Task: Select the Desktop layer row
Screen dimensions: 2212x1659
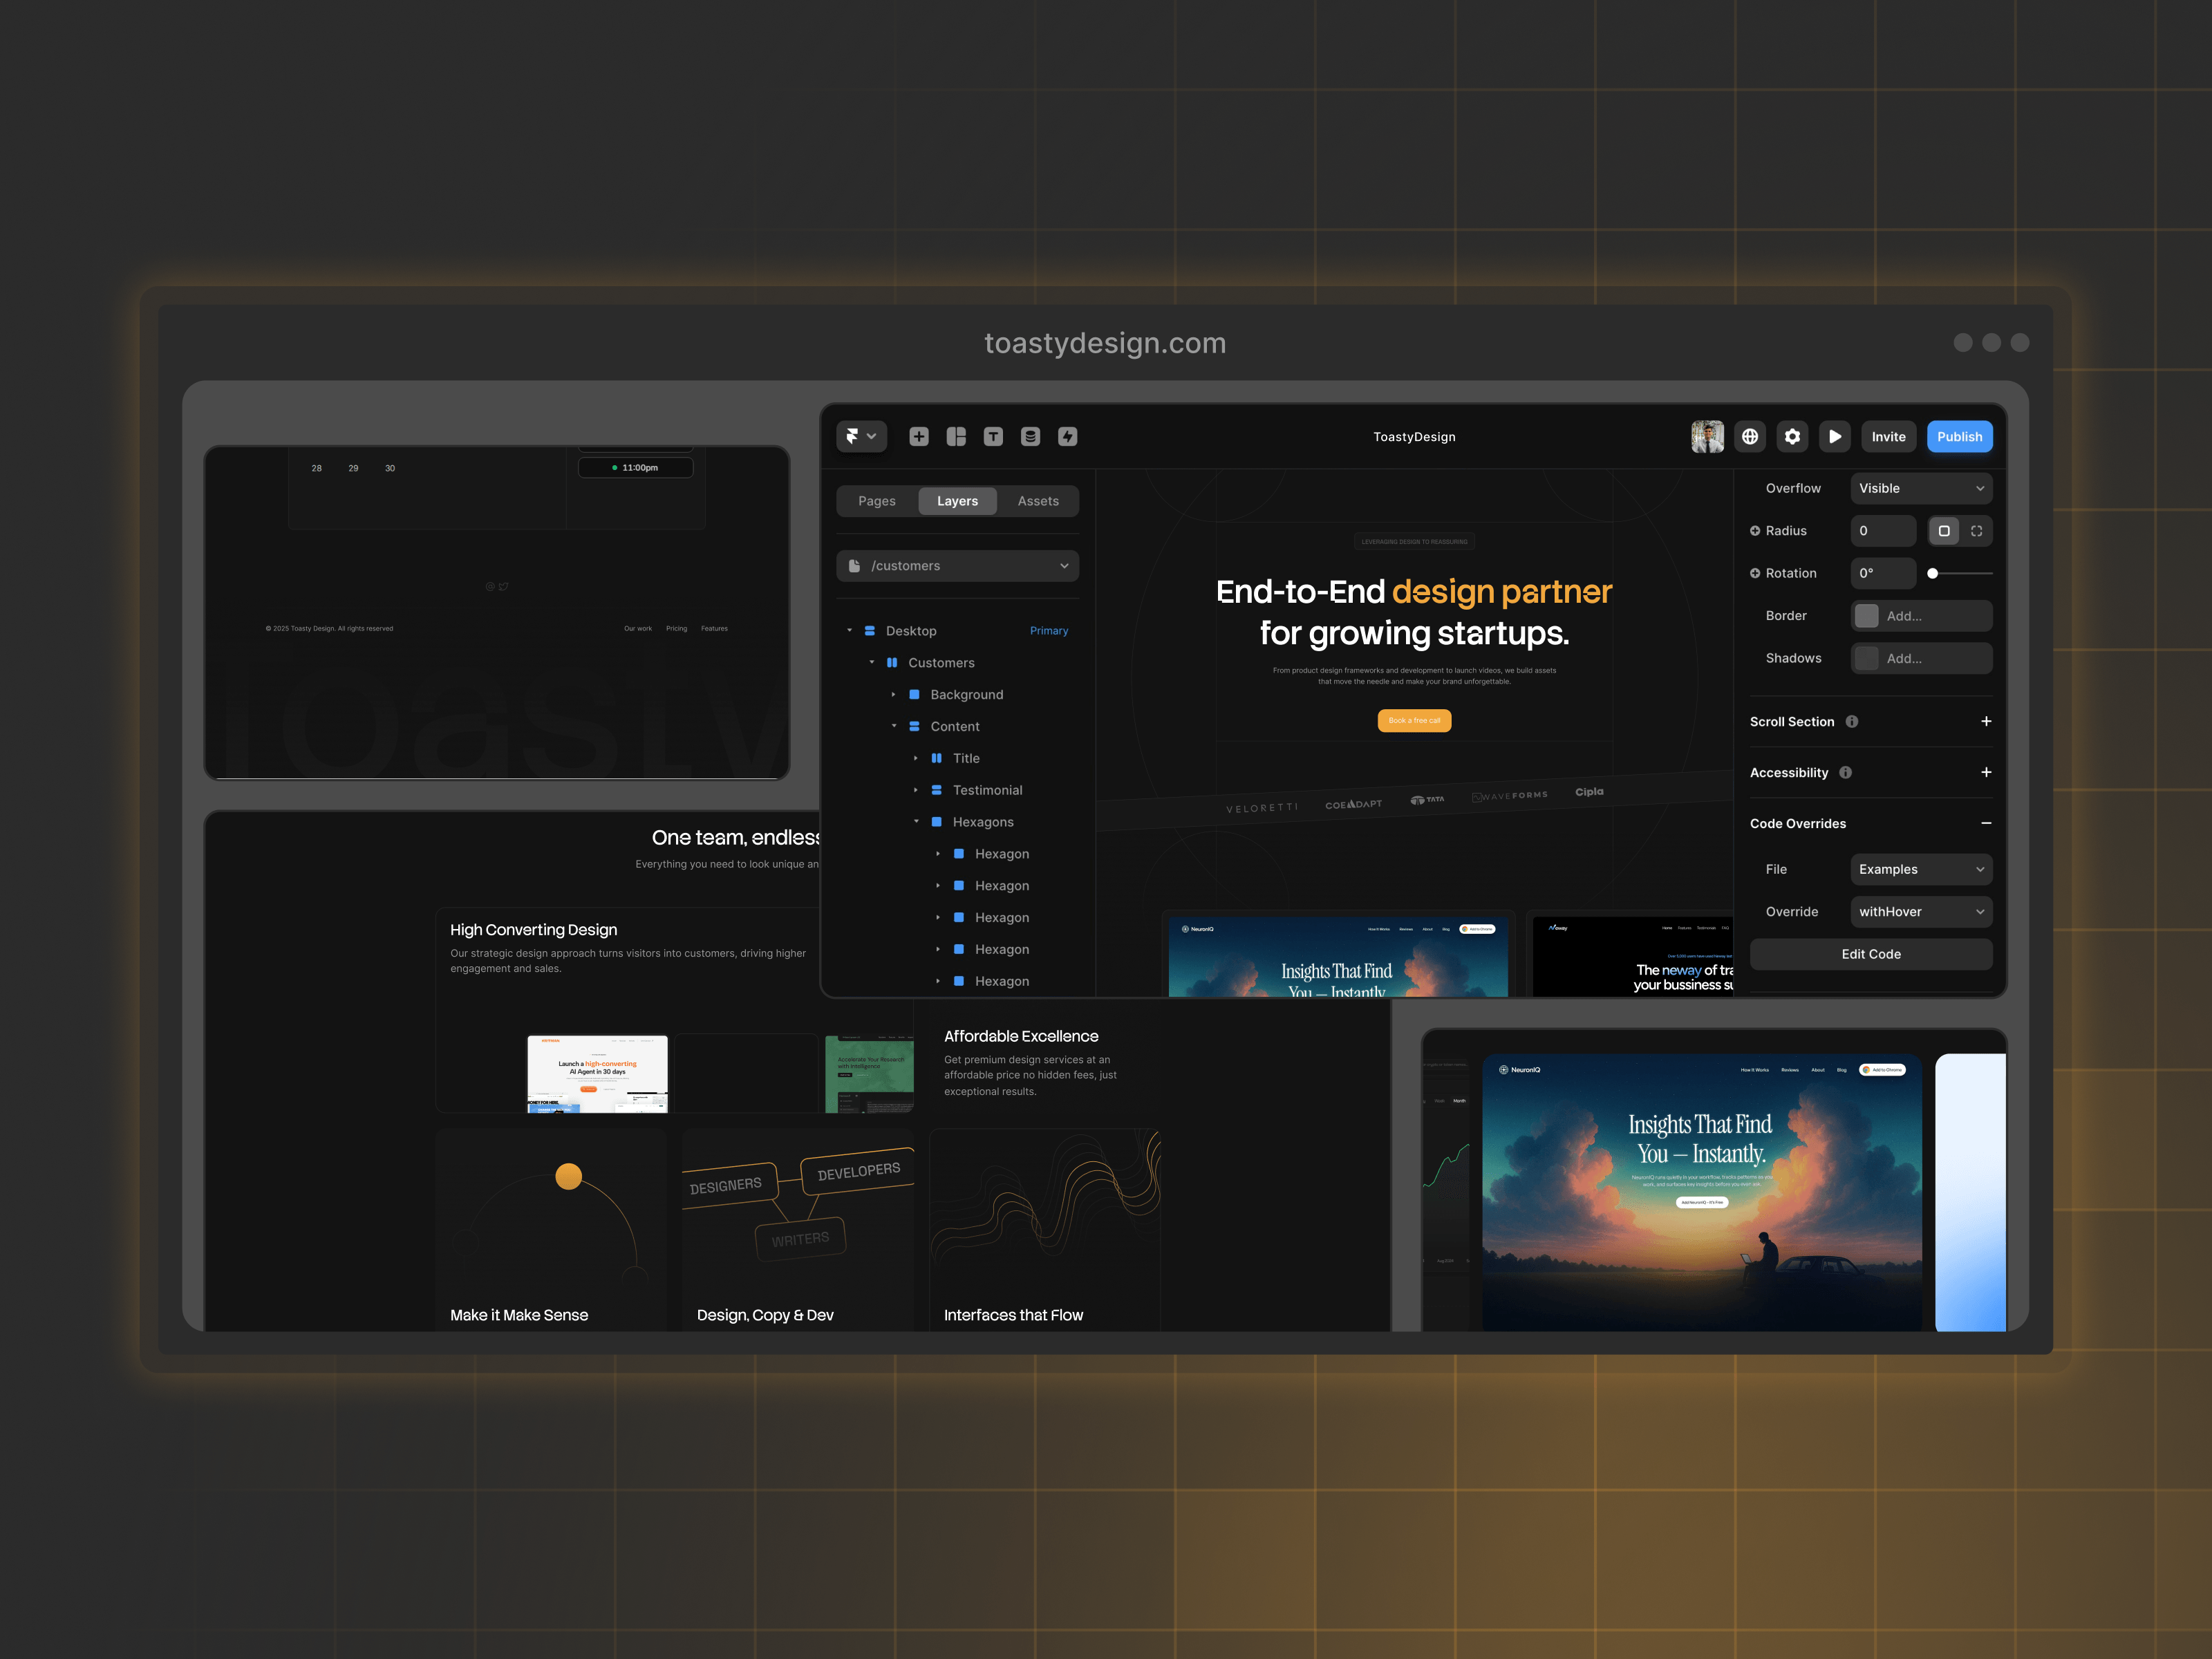Action: pyautogui.click(x=957, y=631)
